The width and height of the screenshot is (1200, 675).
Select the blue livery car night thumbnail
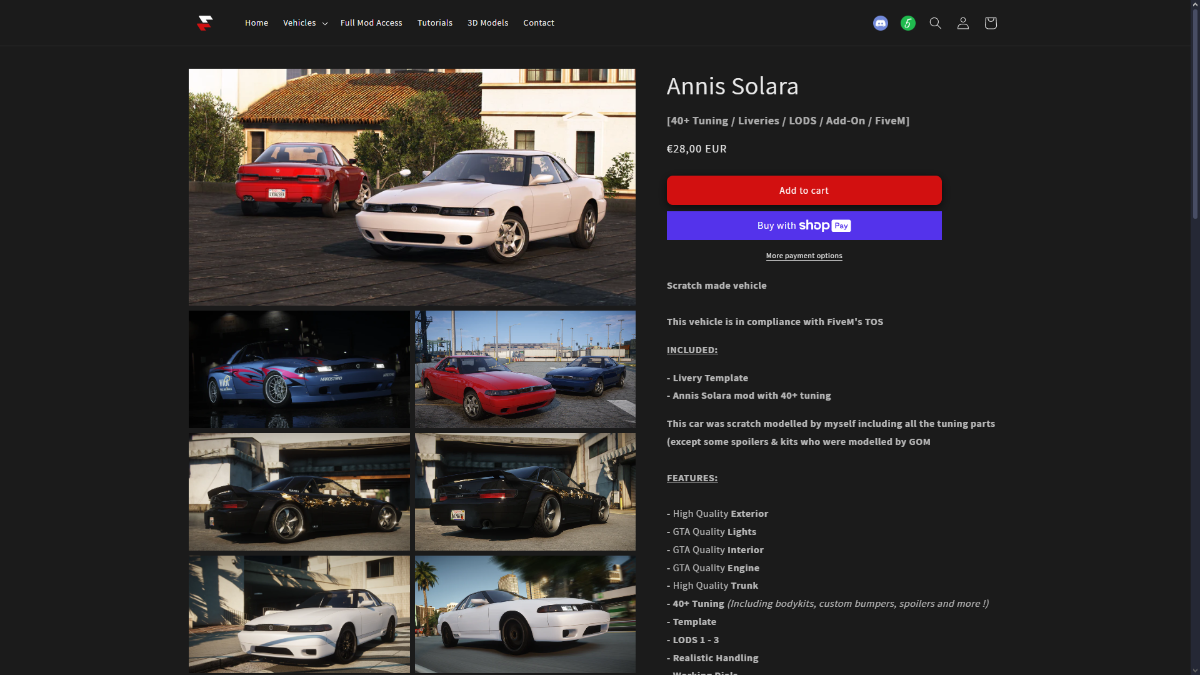pos(299,369)
